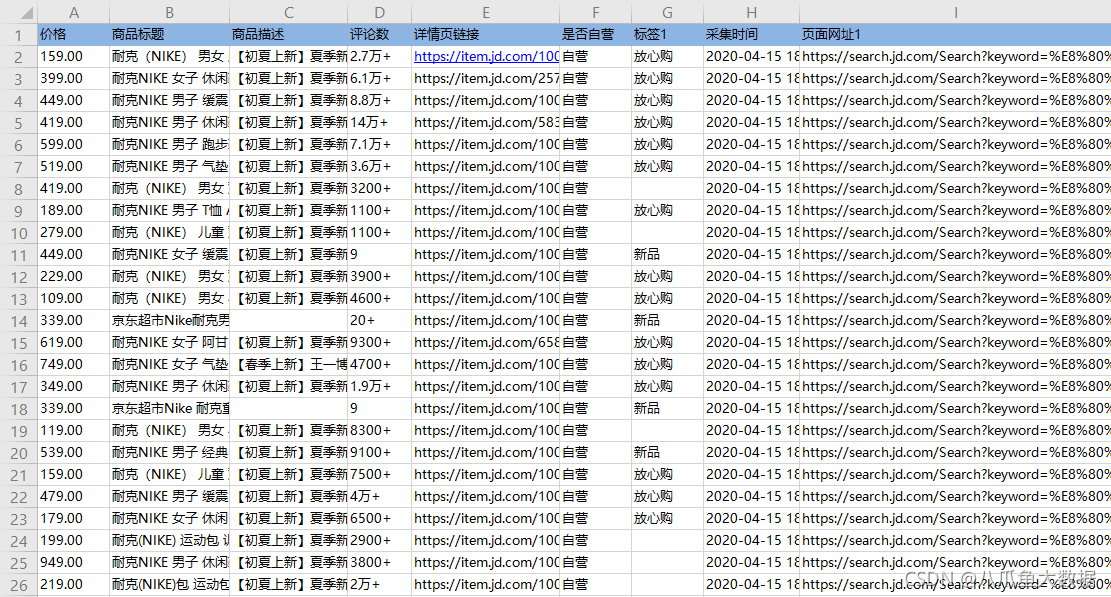This screenshot has height=597, width=1111.
Task: Select the 耐克NIKE 女子 阿甘 title cell
Action: point(170,342)
